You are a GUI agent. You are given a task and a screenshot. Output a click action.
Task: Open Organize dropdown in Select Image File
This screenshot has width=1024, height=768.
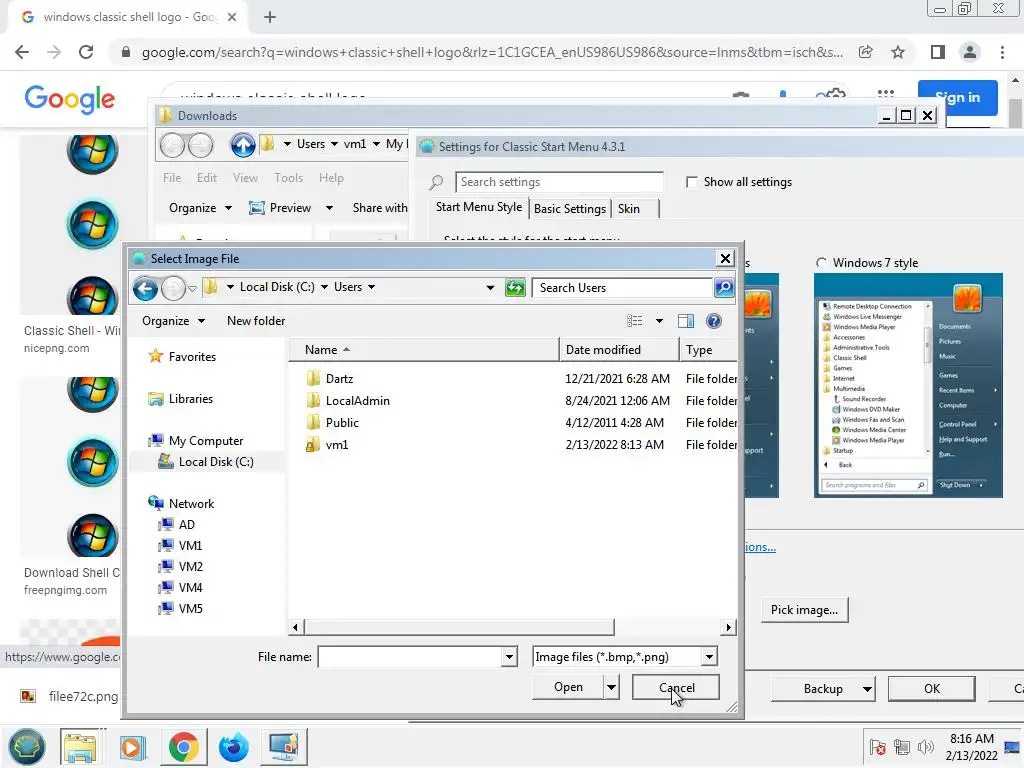click(x=173, y=321)
